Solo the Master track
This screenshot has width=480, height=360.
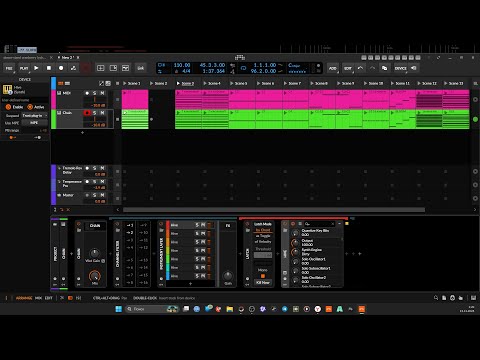(x=95, y=195)
